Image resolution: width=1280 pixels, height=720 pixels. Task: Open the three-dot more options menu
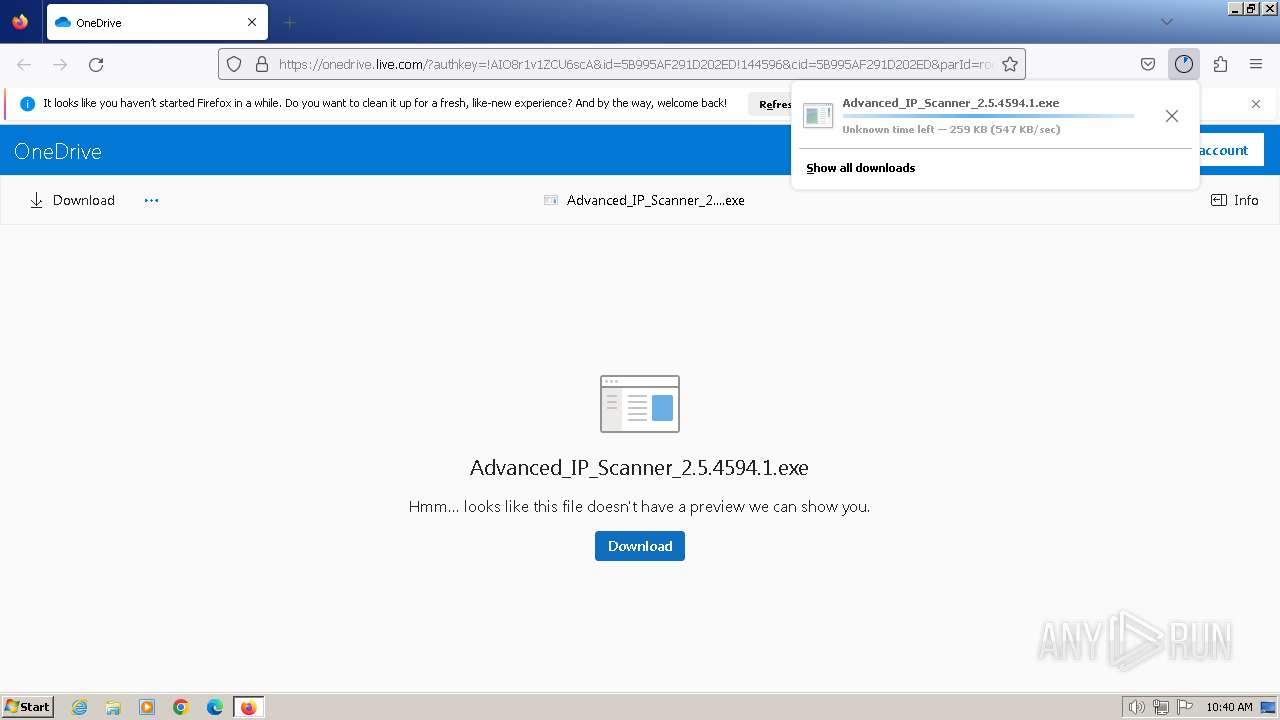click(x=151, y=200)
